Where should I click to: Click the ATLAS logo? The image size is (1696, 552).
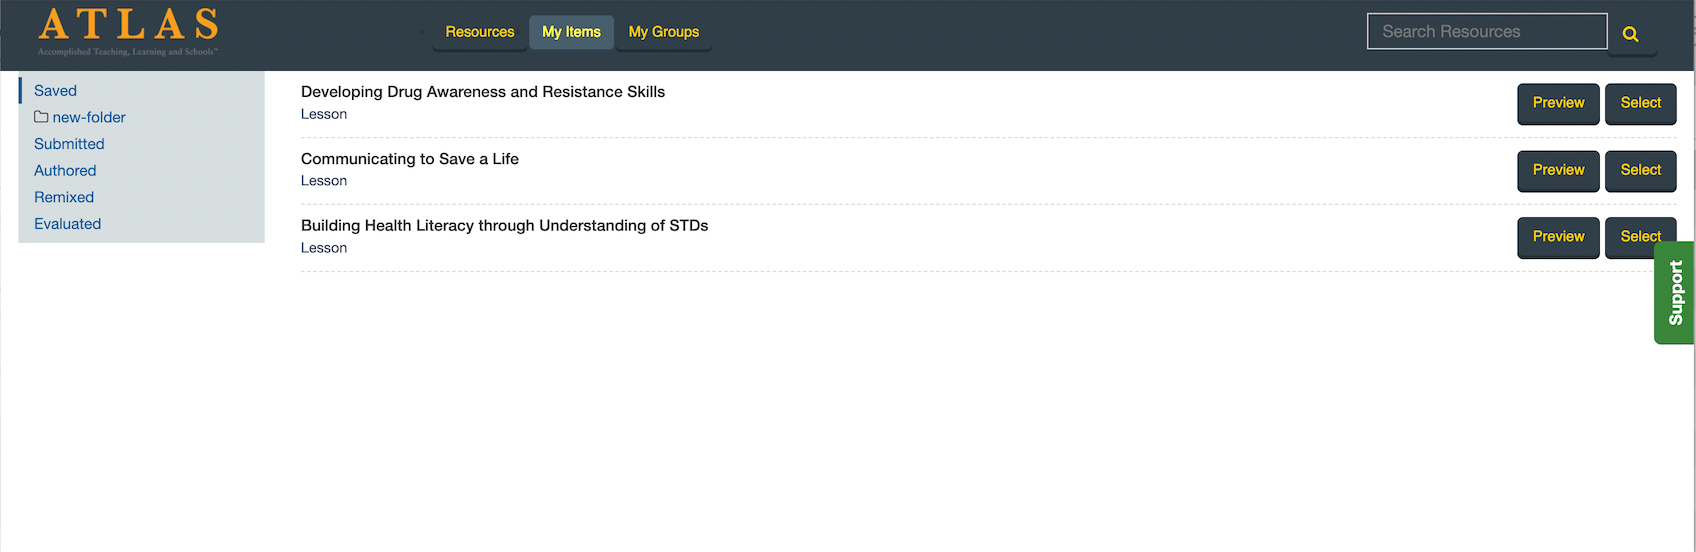point(128,31)
